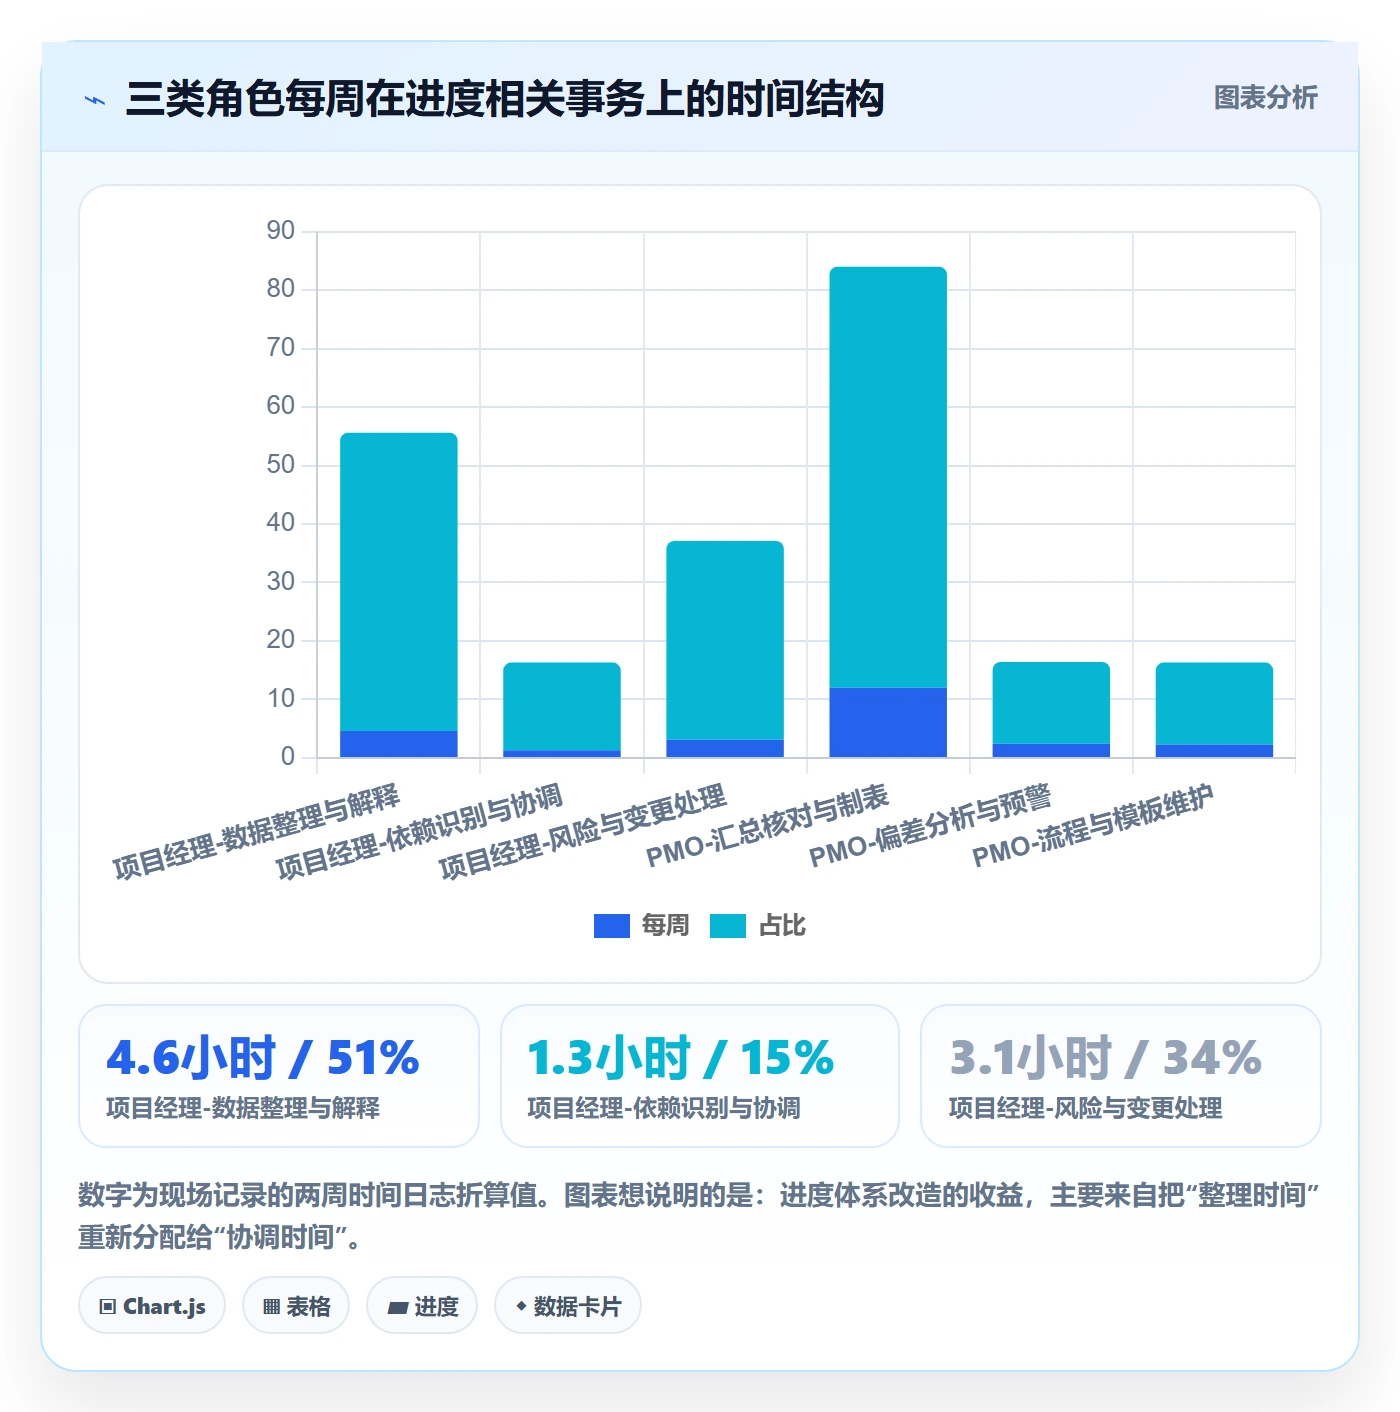Click the 图表分析 label in the header
Screen dimensions: 1400x1412
click(1265, 98)
